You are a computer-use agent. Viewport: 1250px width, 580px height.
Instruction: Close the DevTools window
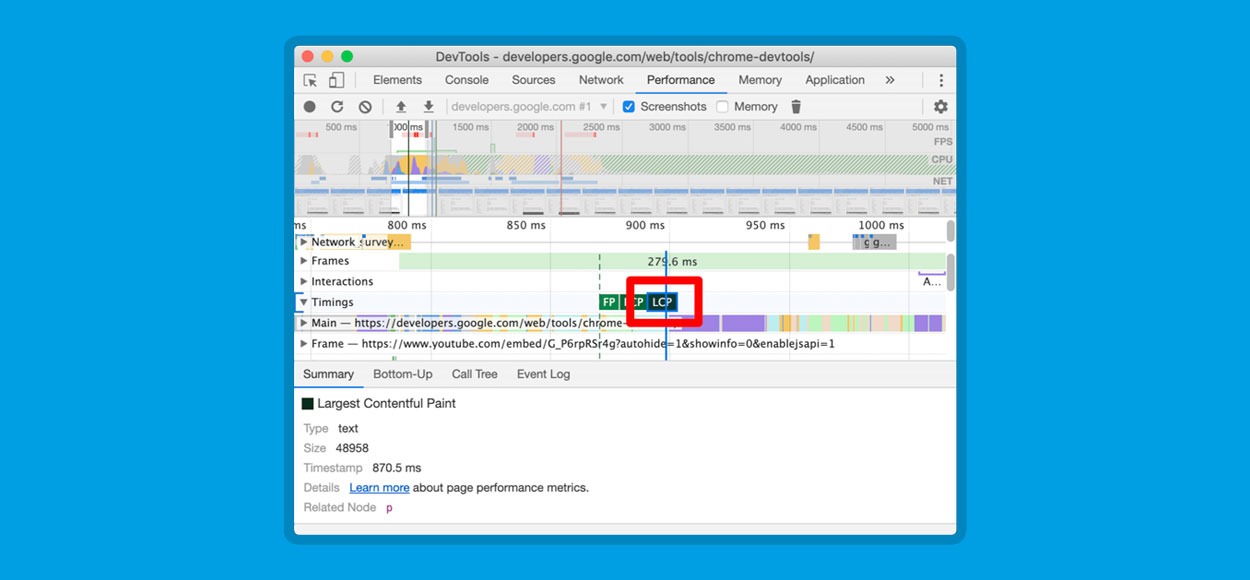click(x=307, y=57)
